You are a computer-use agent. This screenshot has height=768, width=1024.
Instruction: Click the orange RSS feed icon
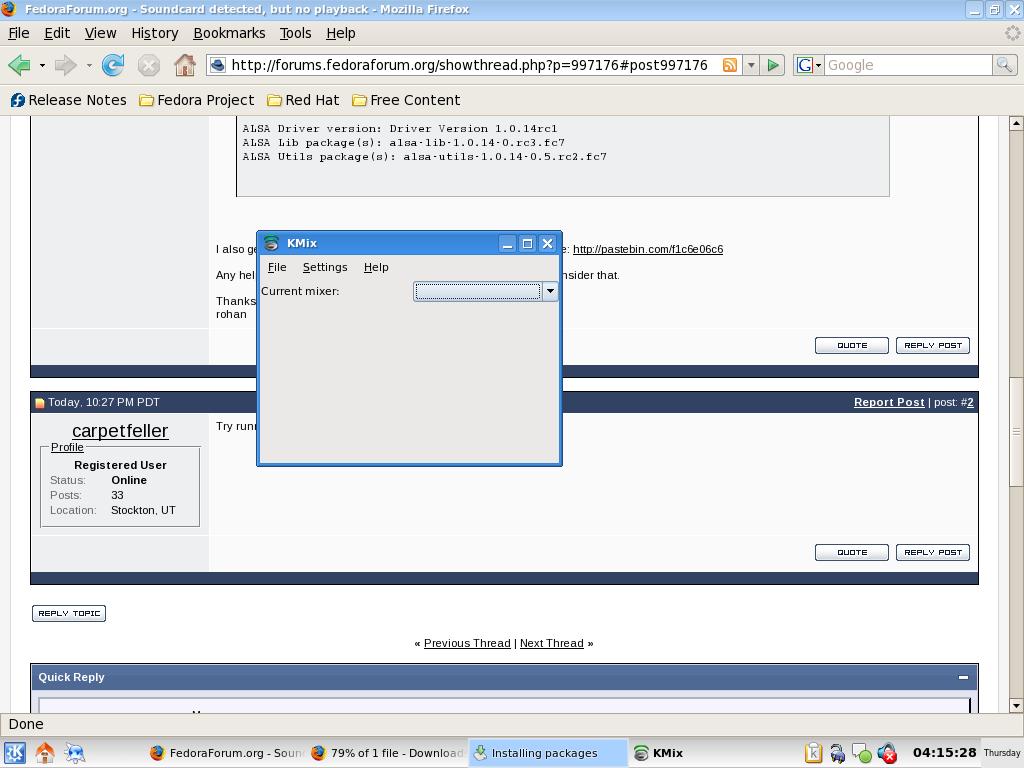tap(730, 65)
